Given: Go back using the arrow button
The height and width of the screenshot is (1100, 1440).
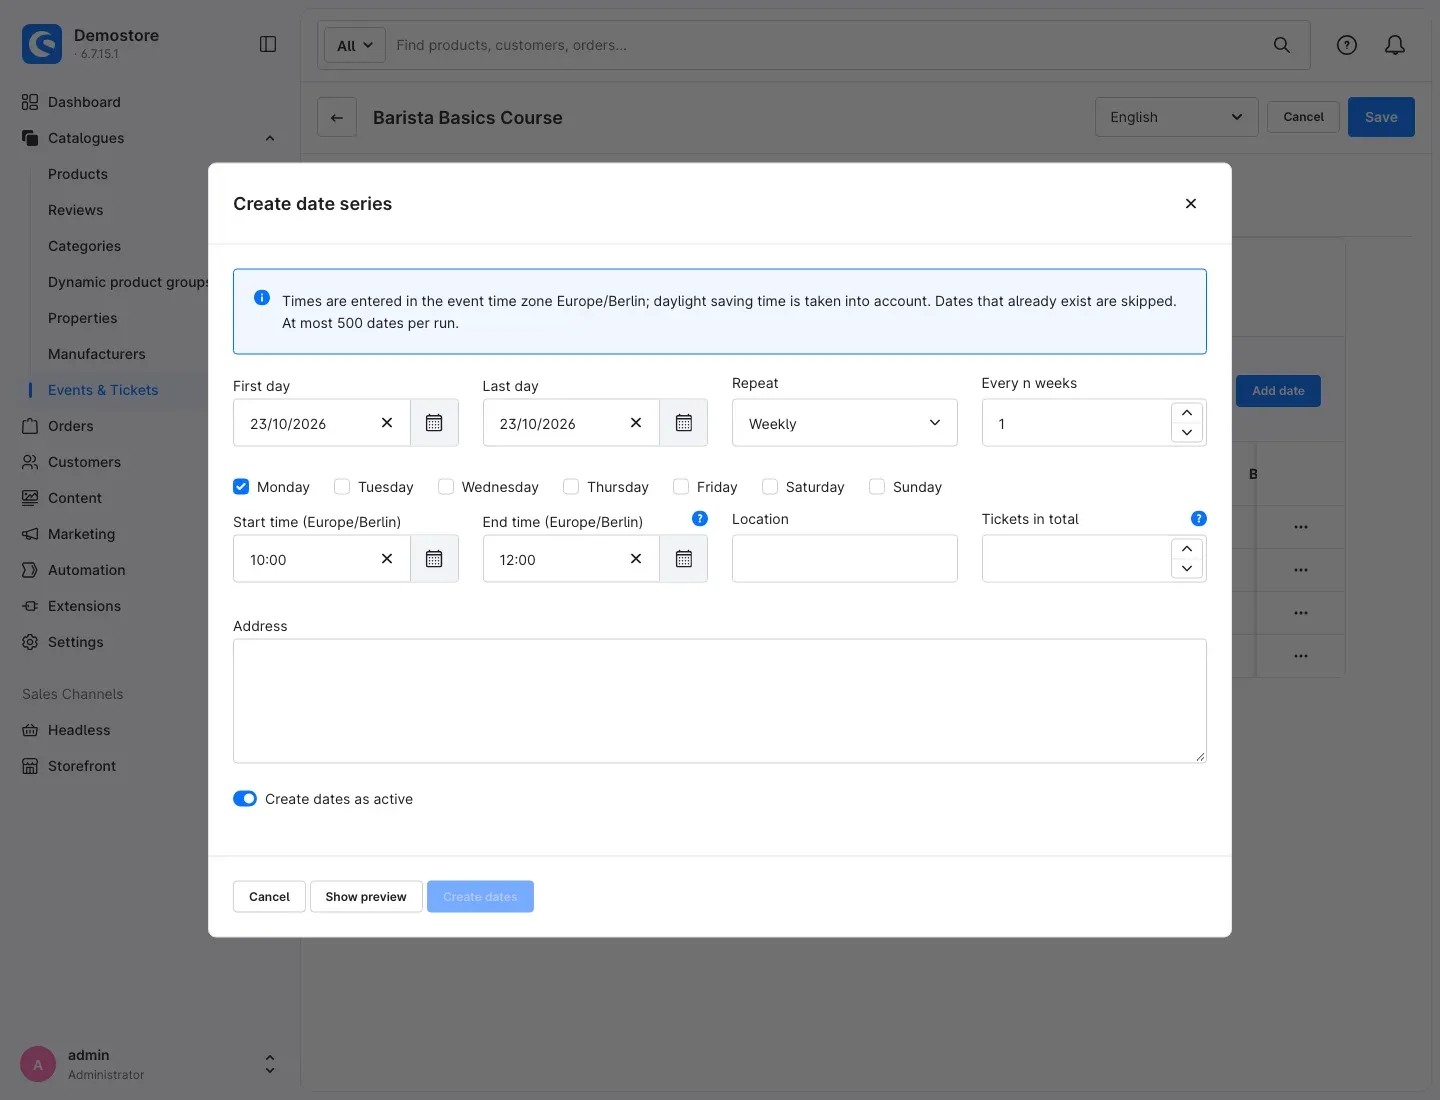Looking at the screenshot, I should [337, 117].
